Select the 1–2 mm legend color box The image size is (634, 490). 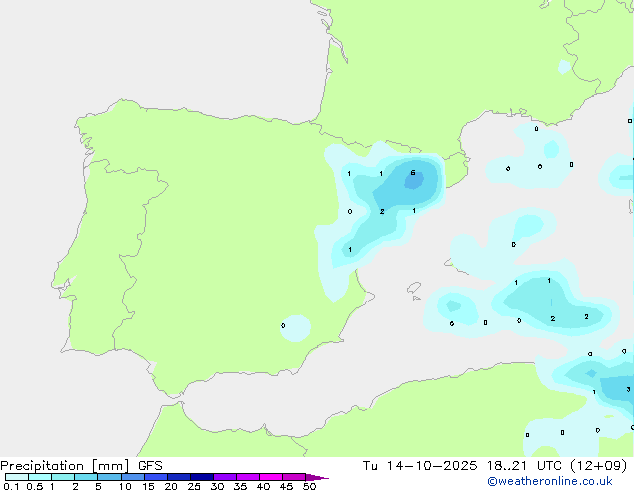(x=63, y=477)
